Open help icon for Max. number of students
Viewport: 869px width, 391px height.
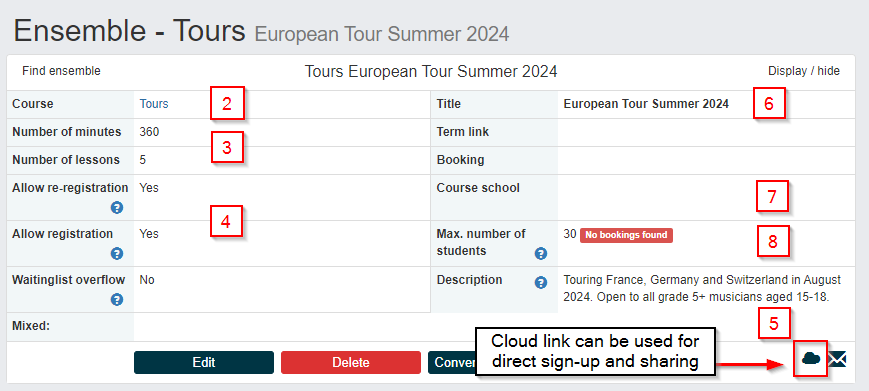(541, 254)
